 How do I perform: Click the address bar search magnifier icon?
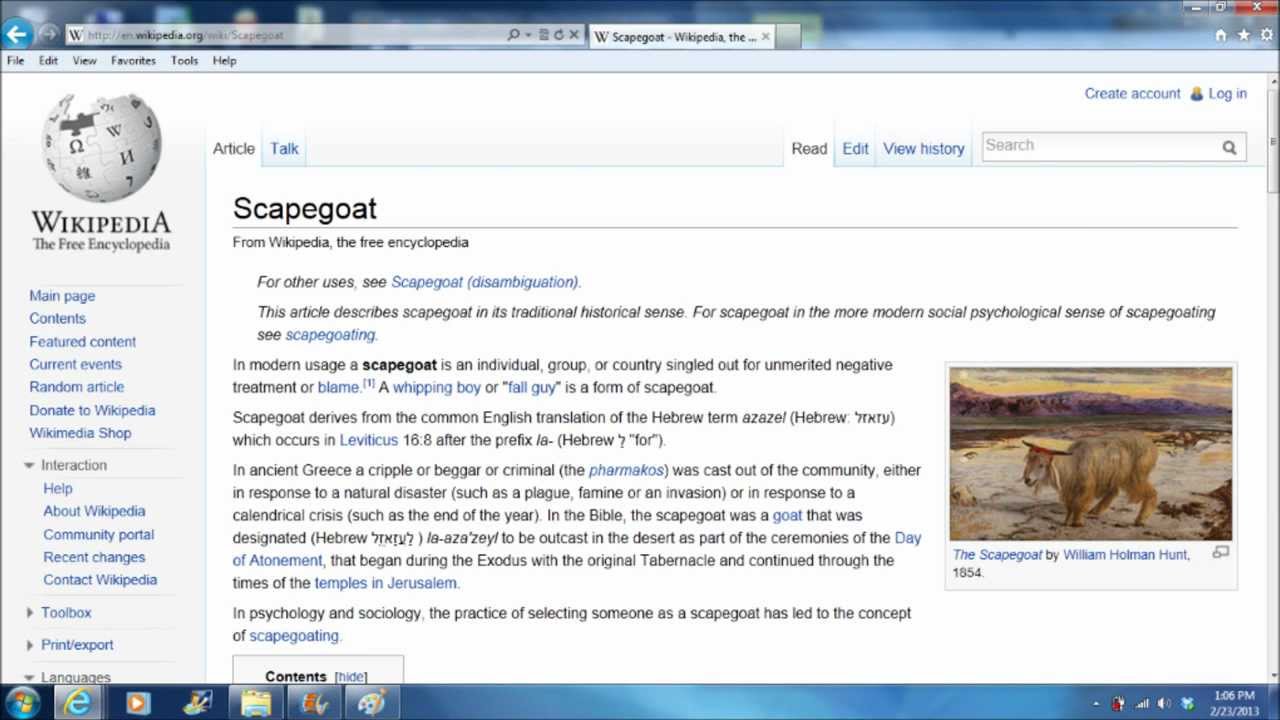coord(514,35)
